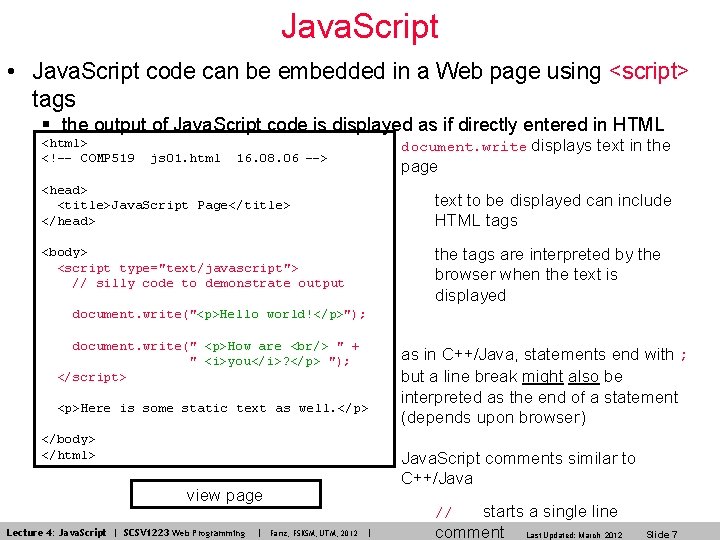Viewport: 720px width, 540px height.
Task: Click the 'JavaScript' slide title
Action: pyautogui.click(x=360, y=27)
